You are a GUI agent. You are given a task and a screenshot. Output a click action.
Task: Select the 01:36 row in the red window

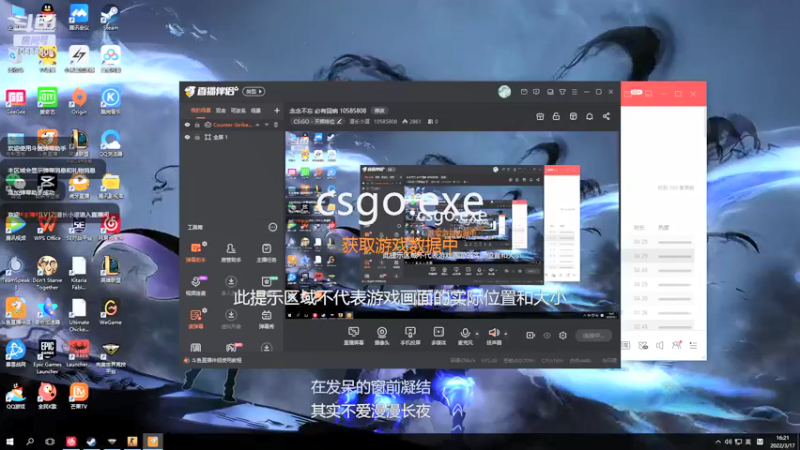click(x=658, y=312)
